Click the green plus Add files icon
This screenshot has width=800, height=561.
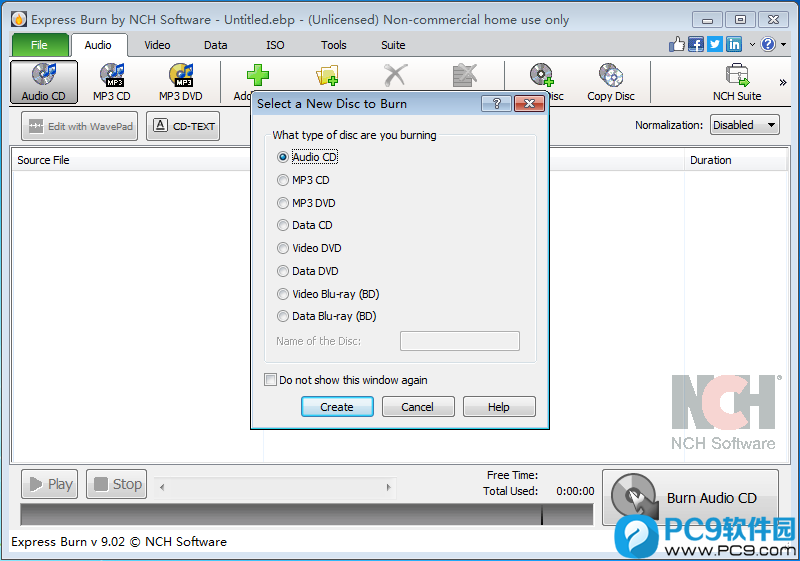pyautogui.click(x=258, y=75)
